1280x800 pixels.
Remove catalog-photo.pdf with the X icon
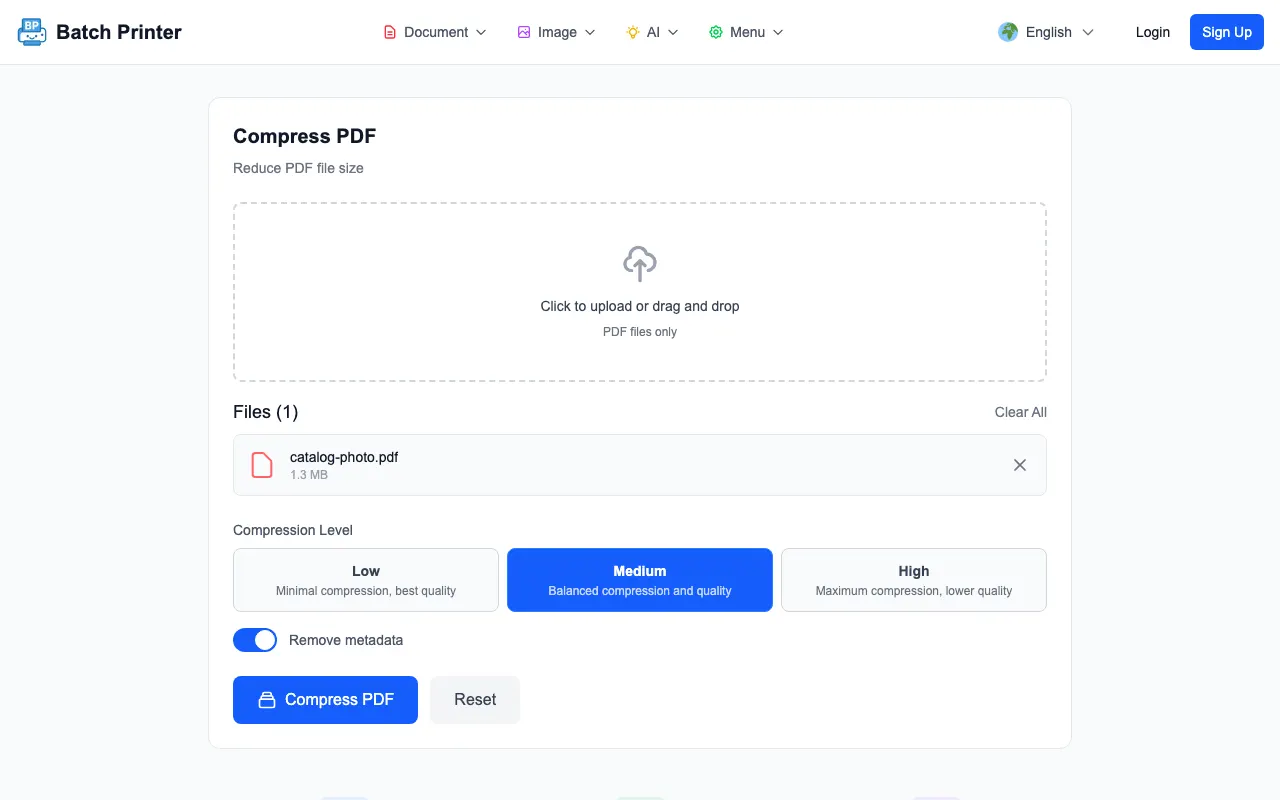pyautogui.click(x=1020, y=465)
